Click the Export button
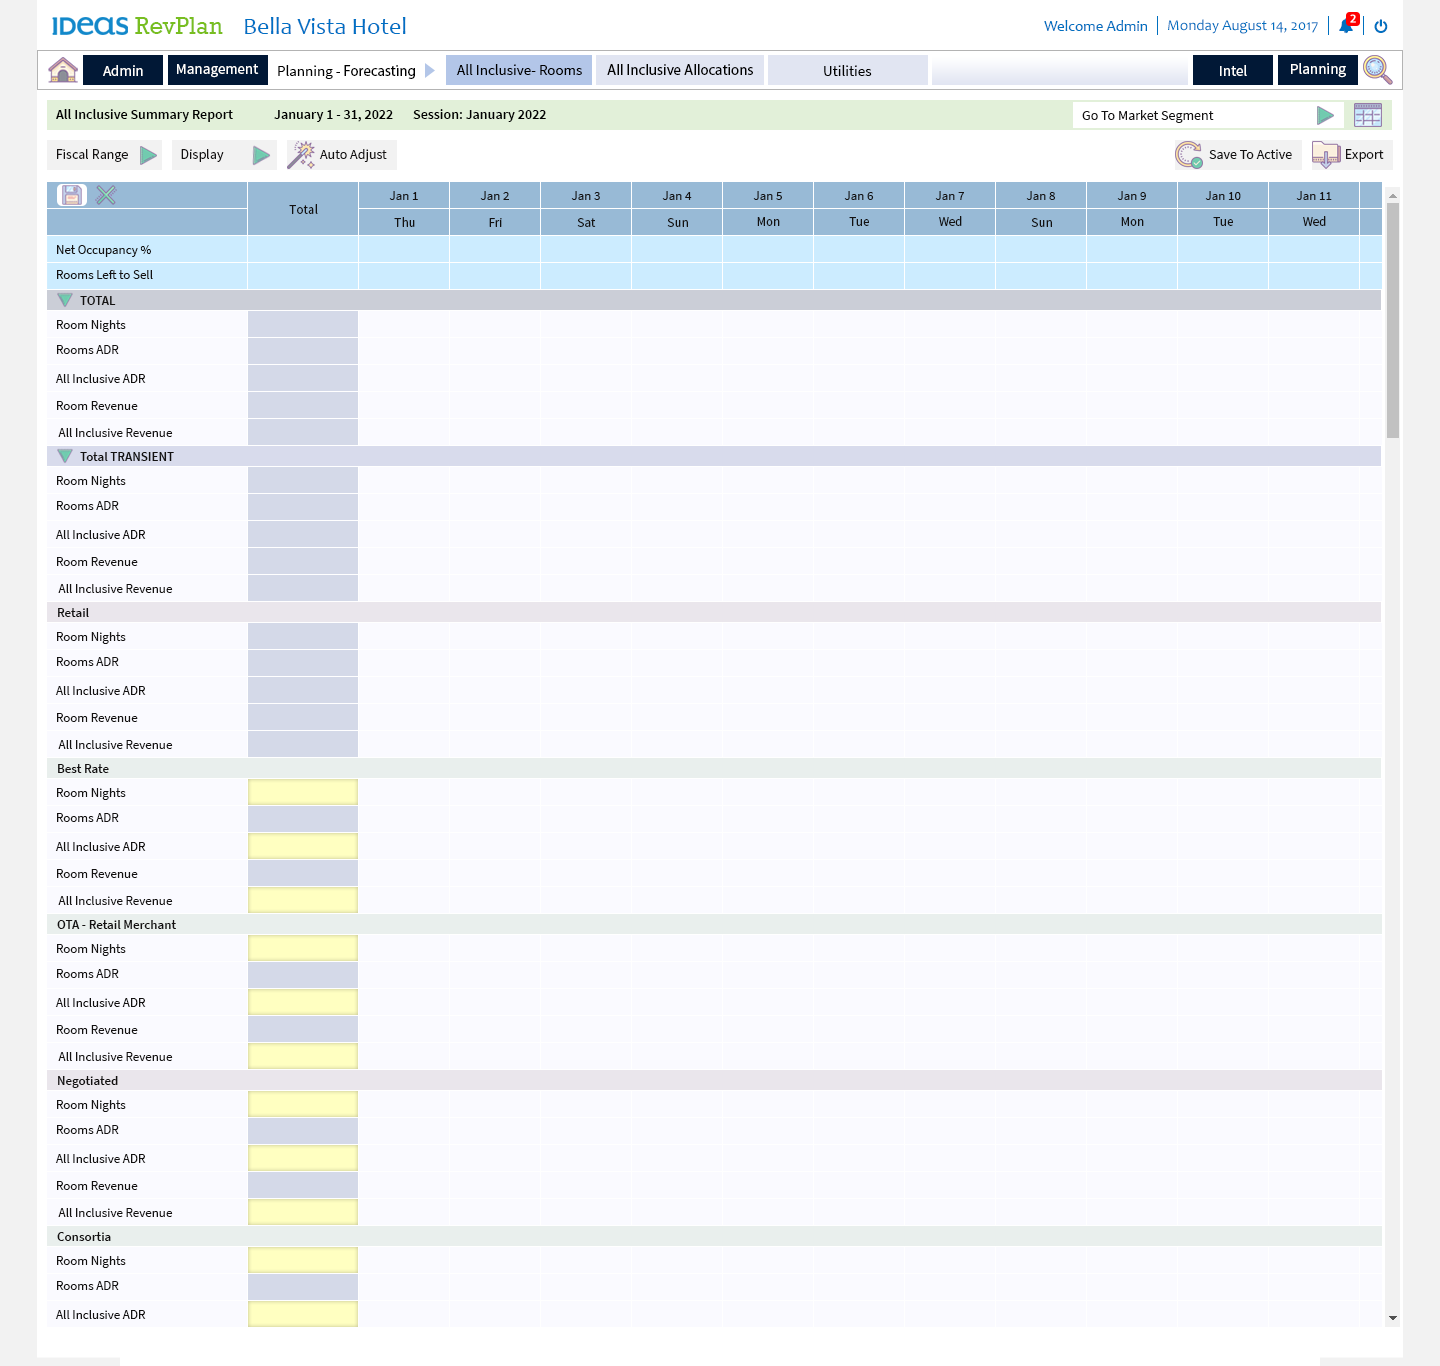Image resolution: width=1440 pixels, height=1366 pixels. [1350, 155]
